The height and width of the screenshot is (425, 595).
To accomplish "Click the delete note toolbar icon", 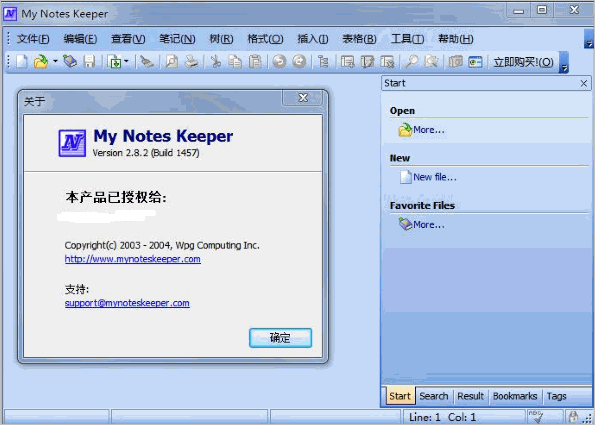I will [x=387, y=61].
